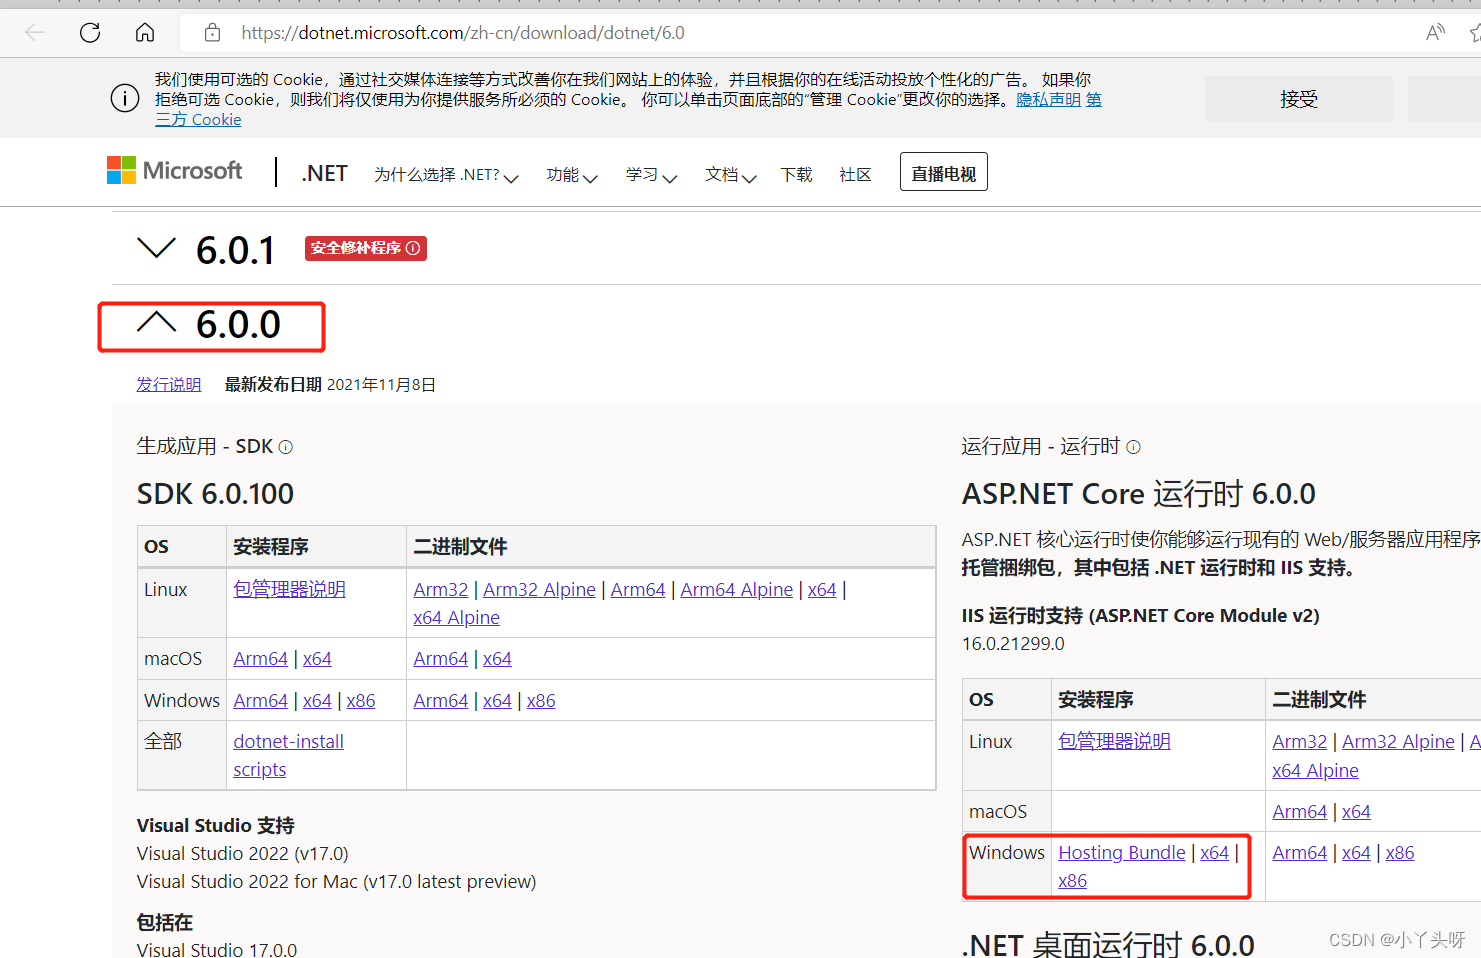Click the browser back arrow
The height and width of the screenshot is (958, 1481).
[35, 32]
